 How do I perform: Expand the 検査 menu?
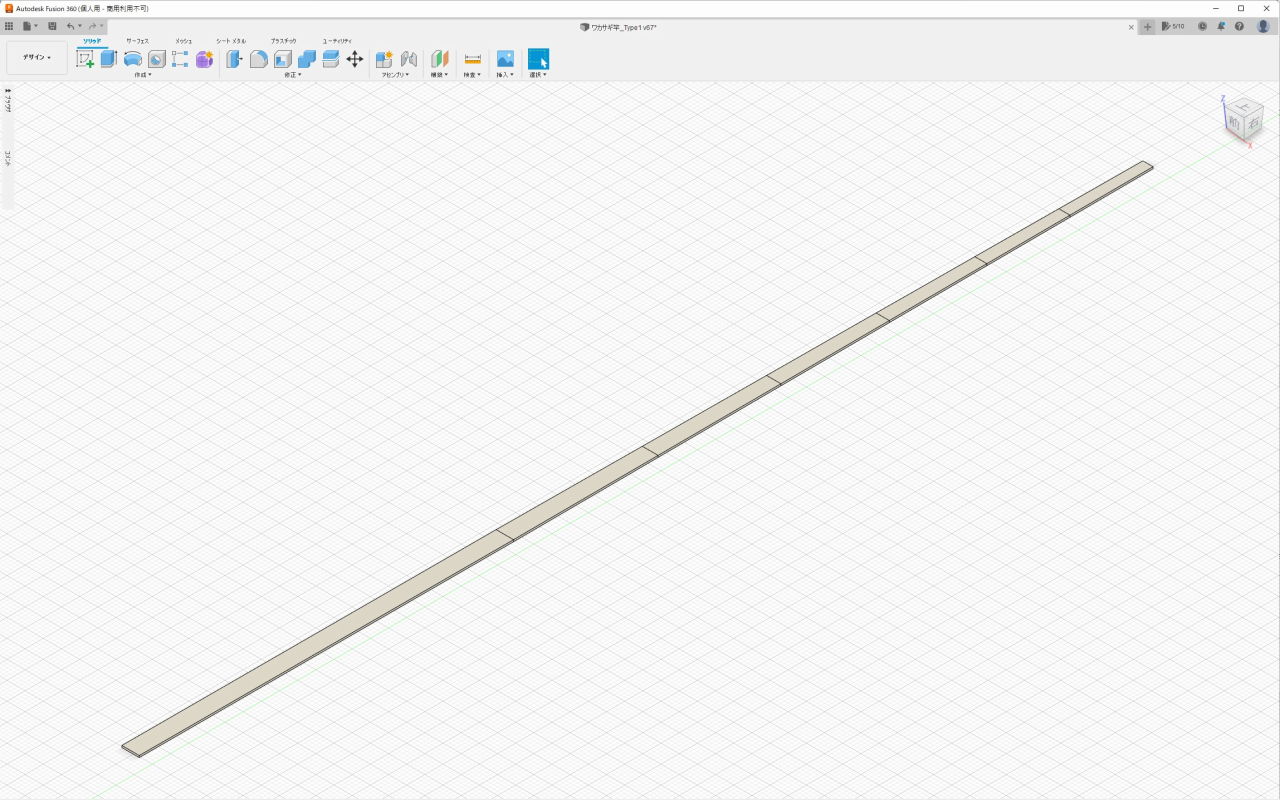coord(472,74)
